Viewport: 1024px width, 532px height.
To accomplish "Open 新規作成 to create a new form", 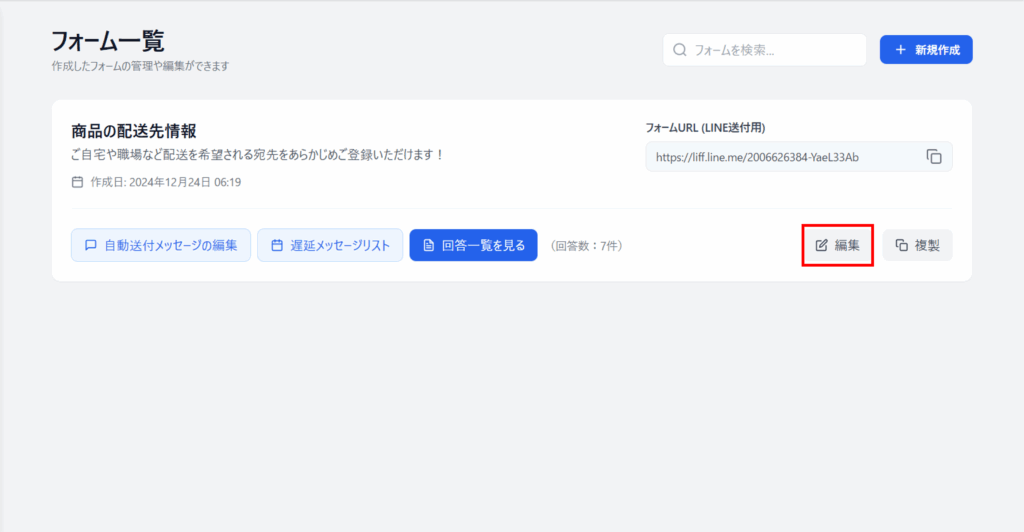I will point(926,50).
